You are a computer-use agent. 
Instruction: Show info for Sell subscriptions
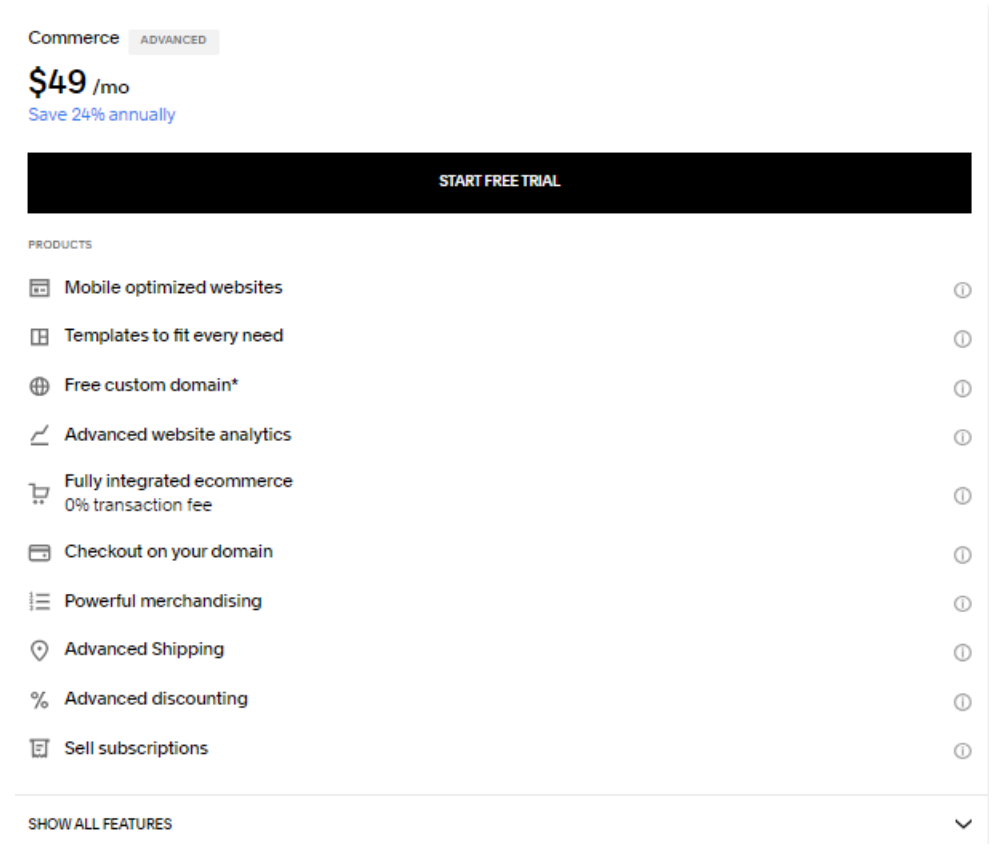point(962,751)
